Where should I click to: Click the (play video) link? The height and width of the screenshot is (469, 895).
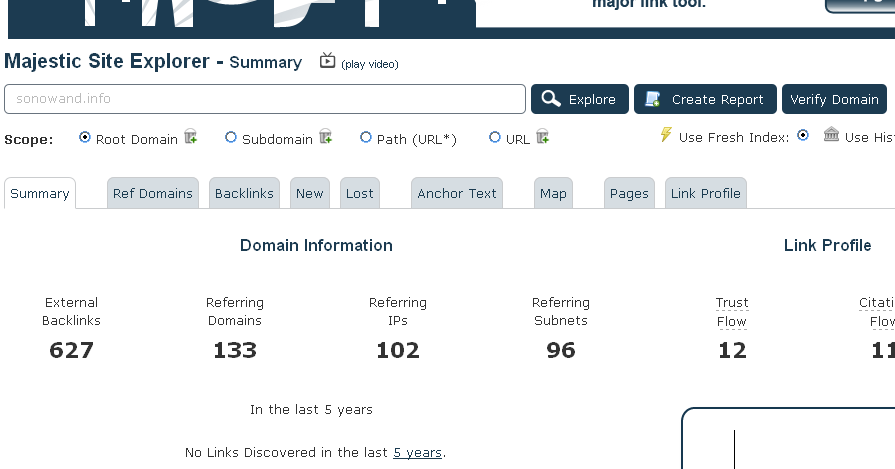pos(370,64)
